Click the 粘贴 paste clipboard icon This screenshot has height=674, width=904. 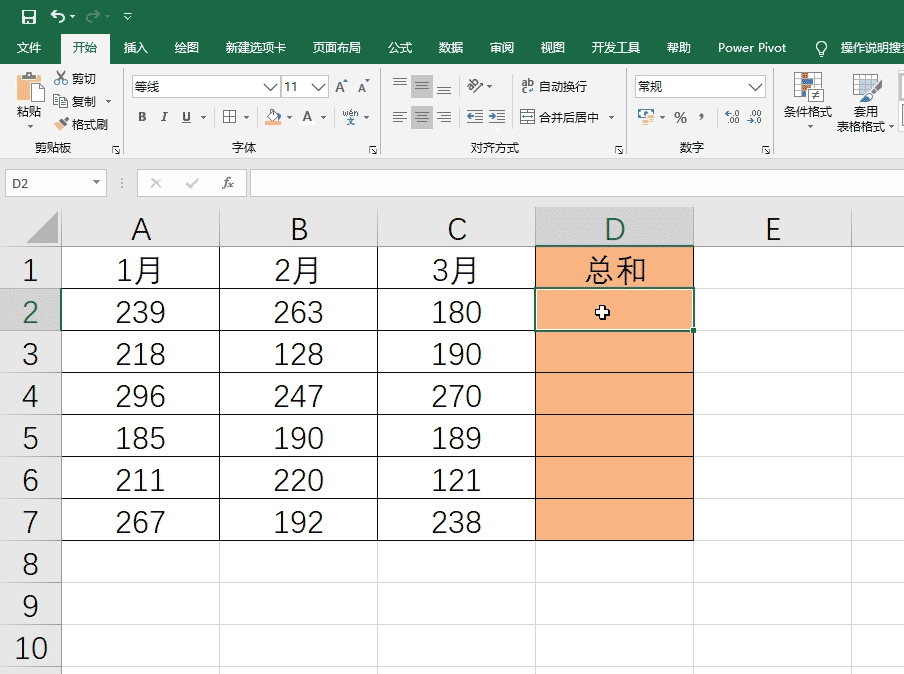click(x=29, y=88)
